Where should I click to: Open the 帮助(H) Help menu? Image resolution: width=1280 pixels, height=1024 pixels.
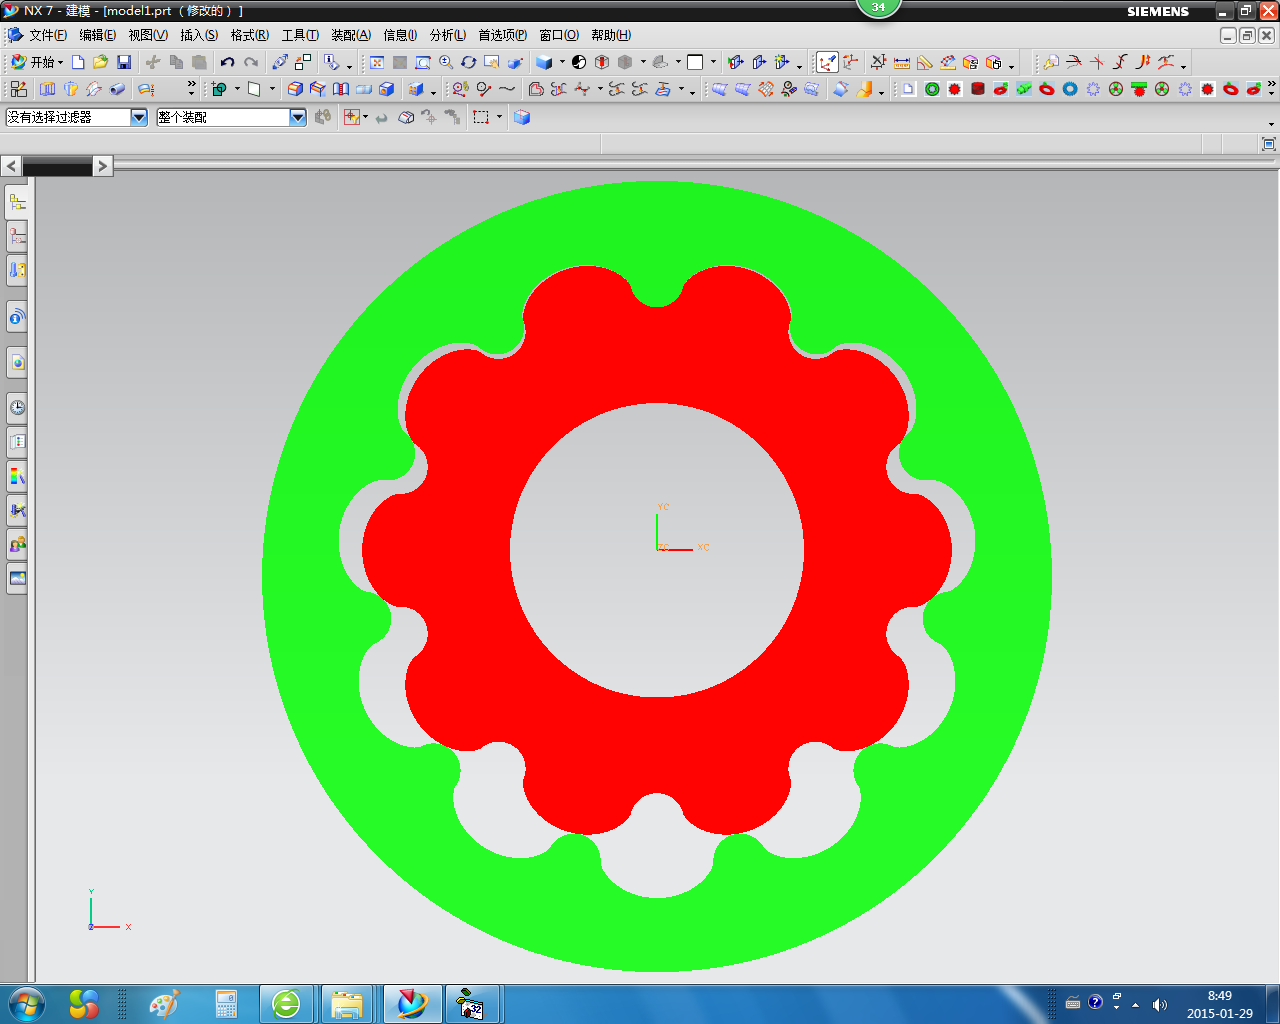[611, 35]
